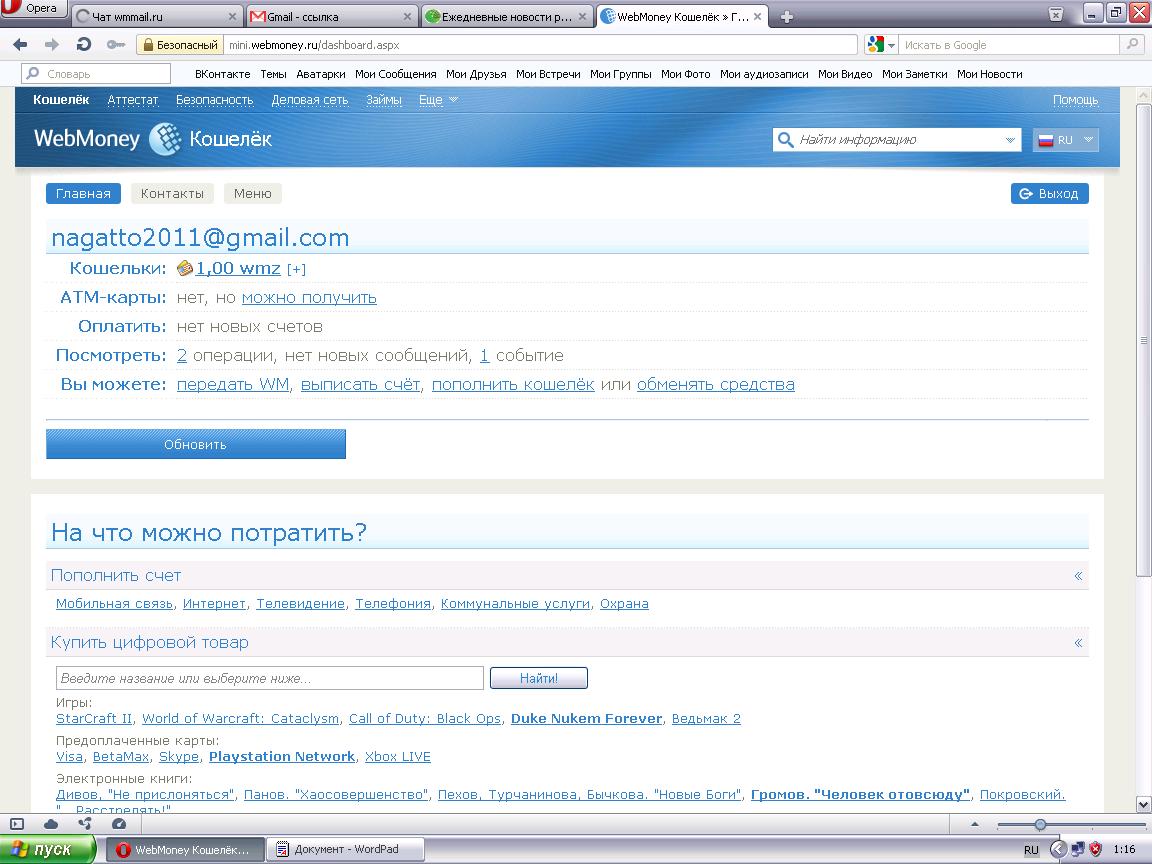Close the Gmail - ссылка tab

(408, 16)
